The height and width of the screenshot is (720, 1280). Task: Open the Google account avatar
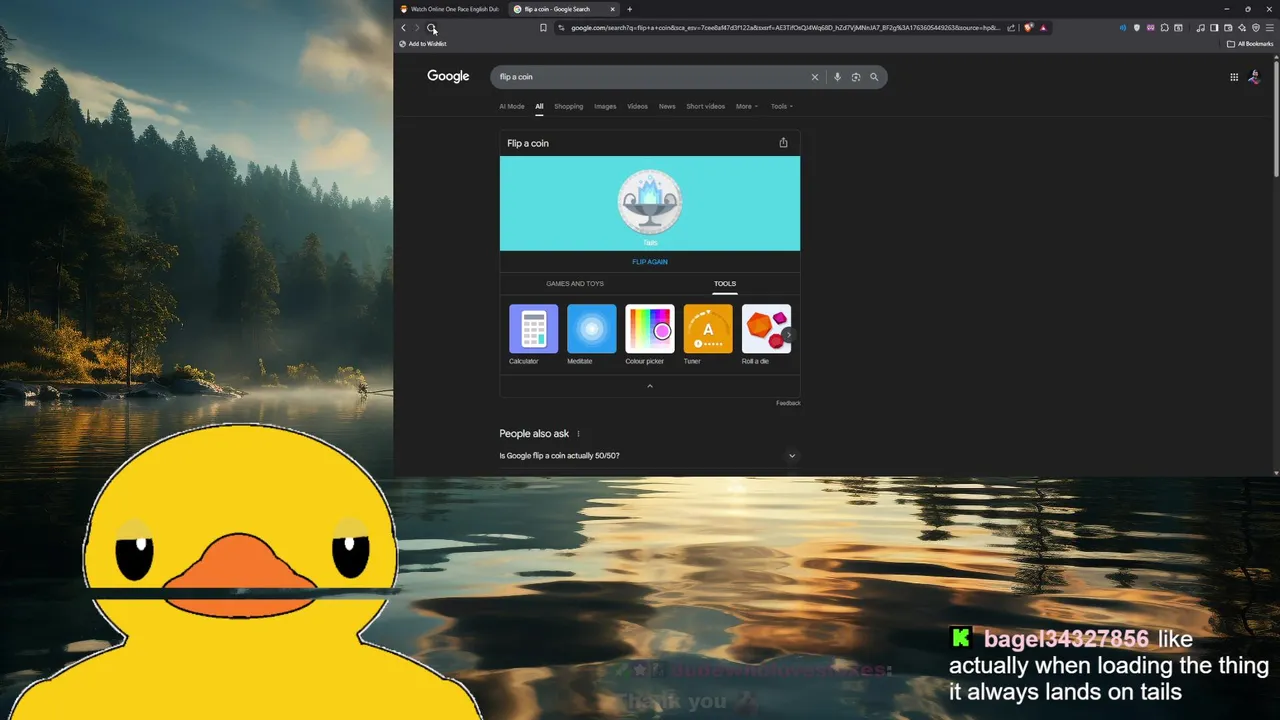point(1255,77)
